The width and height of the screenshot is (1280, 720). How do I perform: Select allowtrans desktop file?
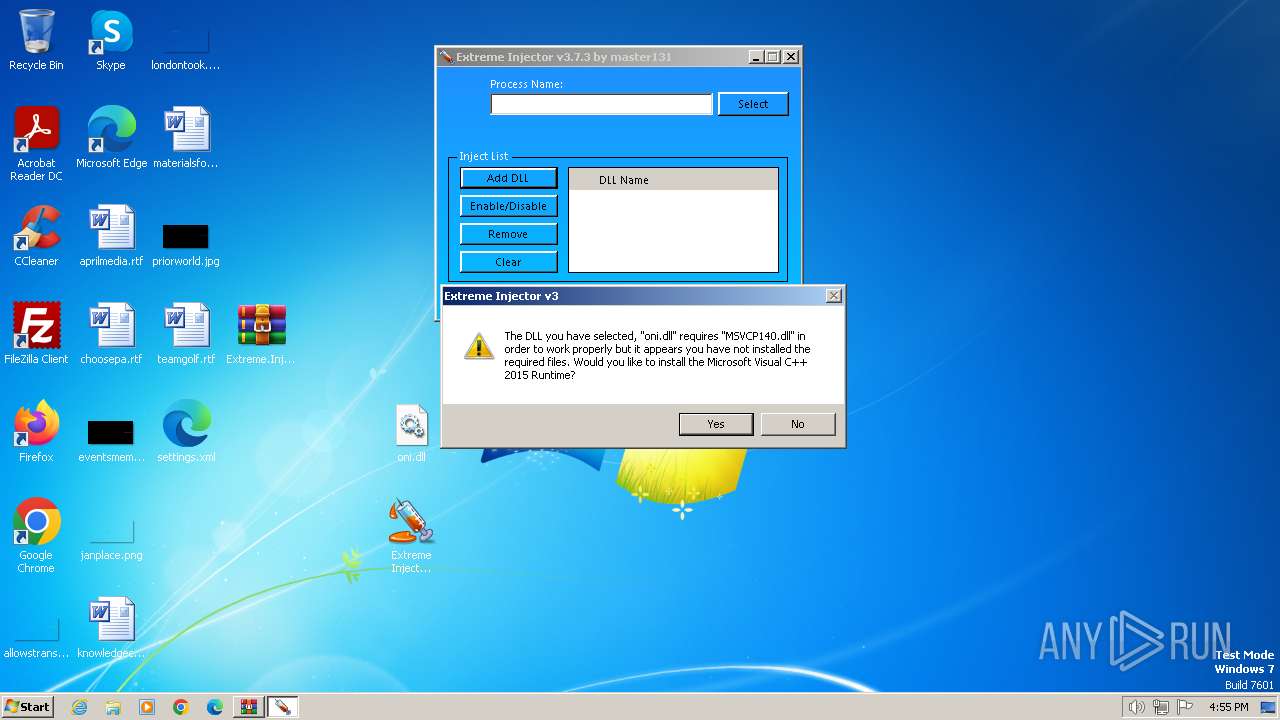(36, 638)
